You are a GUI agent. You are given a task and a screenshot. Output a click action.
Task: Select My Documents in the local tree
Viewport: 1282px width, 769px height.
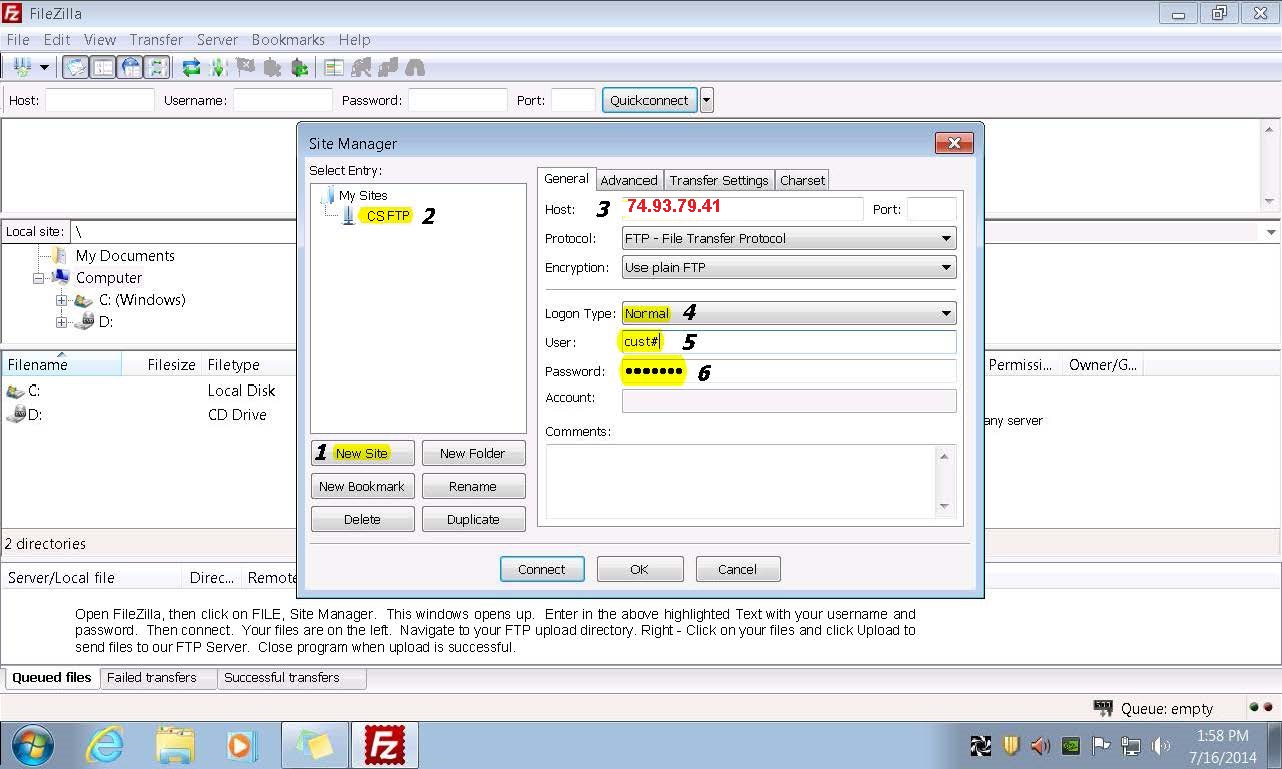coord(125,256)
